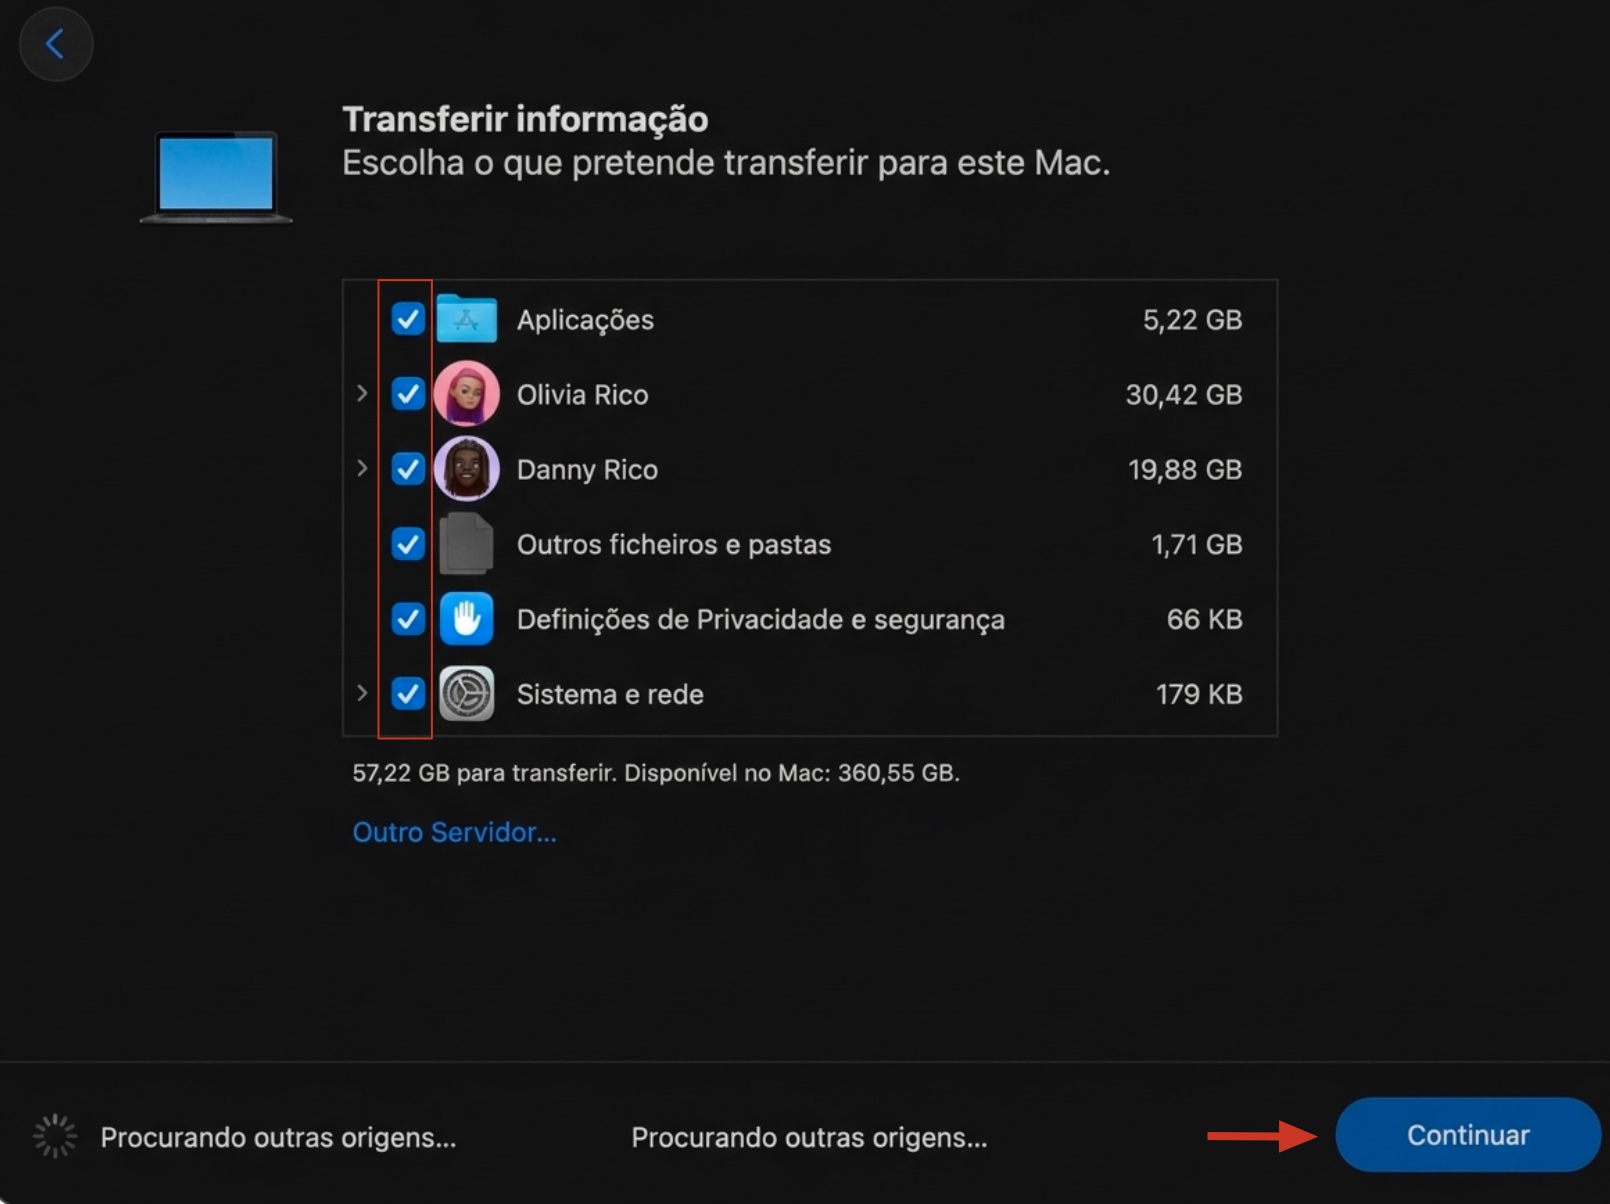Click Danny Rico's memoji avatar

467,469
